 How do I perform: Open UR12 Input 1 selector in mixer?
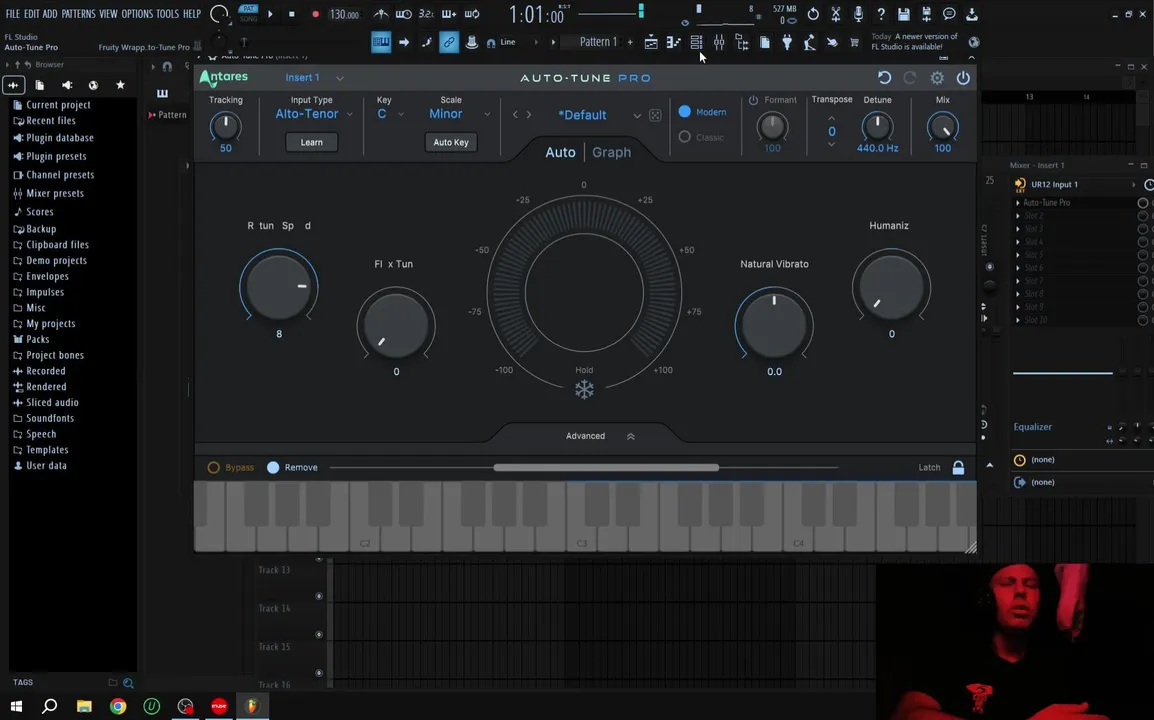coord(1075,185)
